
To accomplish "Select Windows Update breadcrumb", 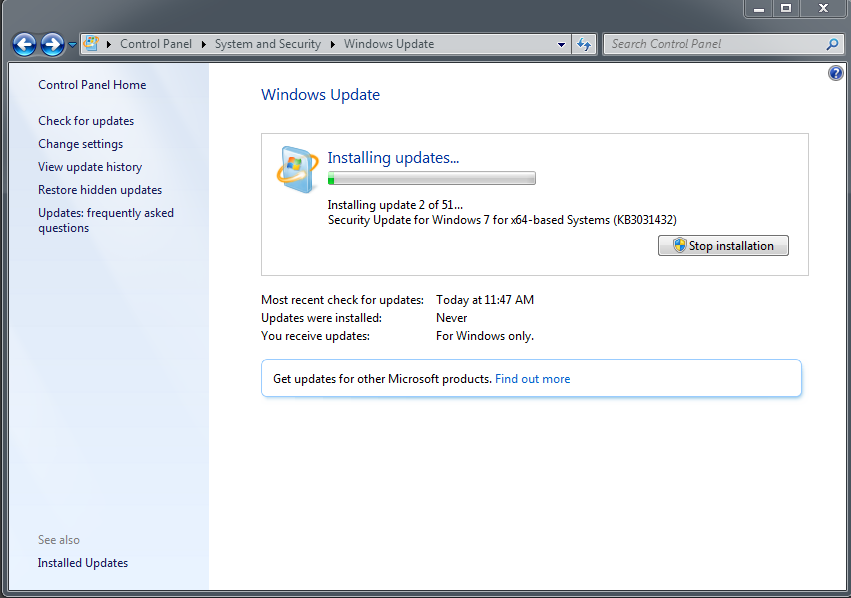I will click(389, 44).
